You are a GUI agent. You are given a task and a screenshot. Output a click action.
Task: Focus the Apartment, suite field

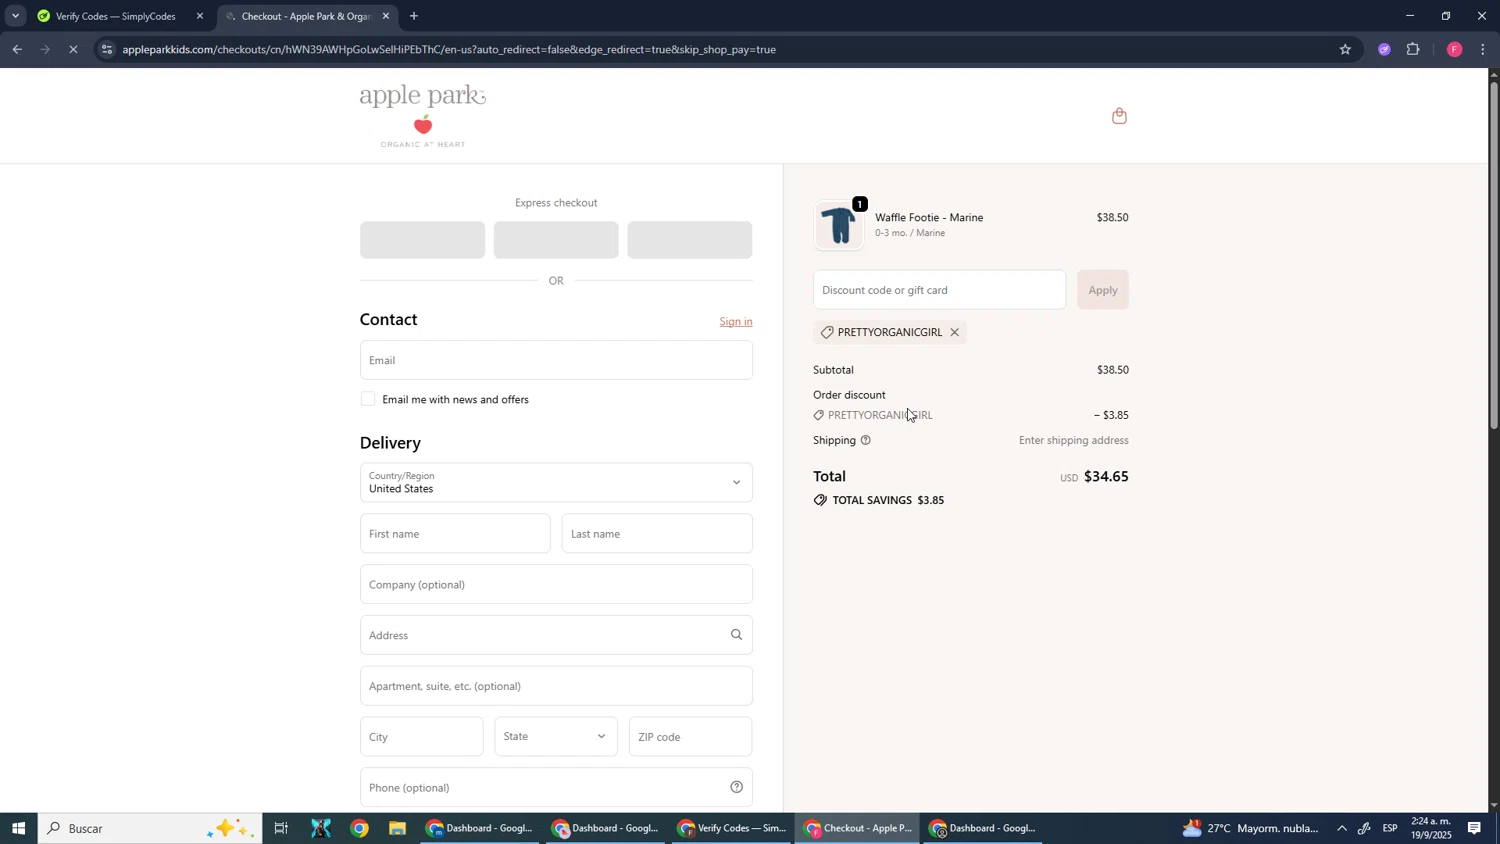coord(556,685)
